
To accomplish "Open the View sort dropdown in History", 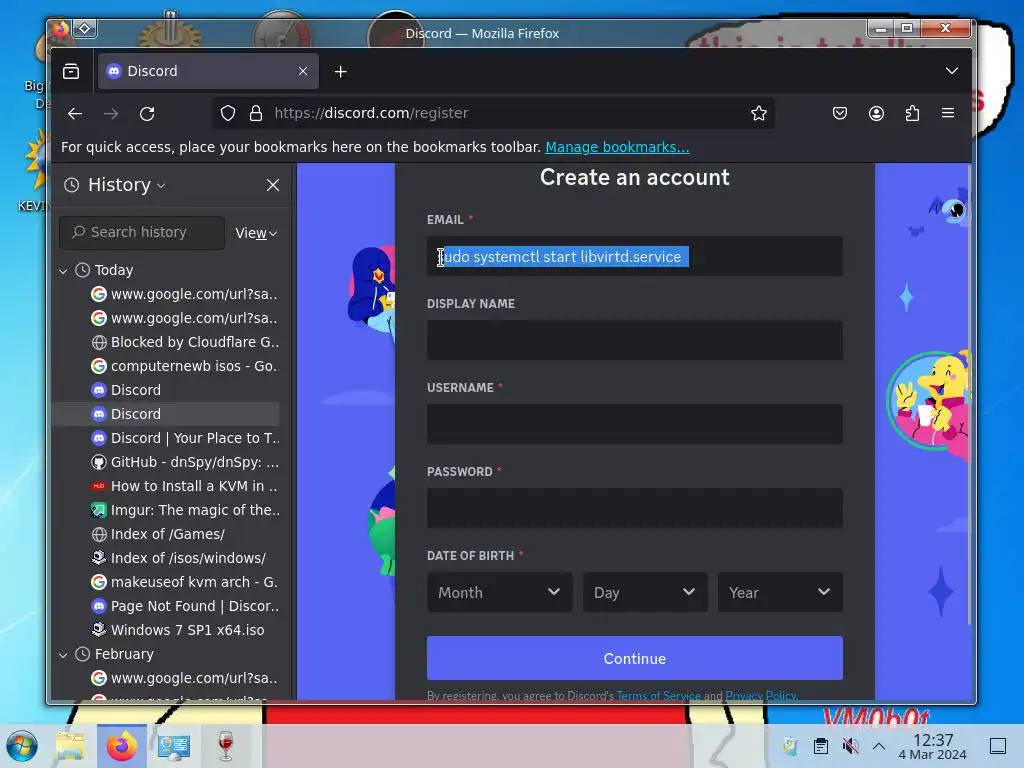I will (x=256, y=233).
